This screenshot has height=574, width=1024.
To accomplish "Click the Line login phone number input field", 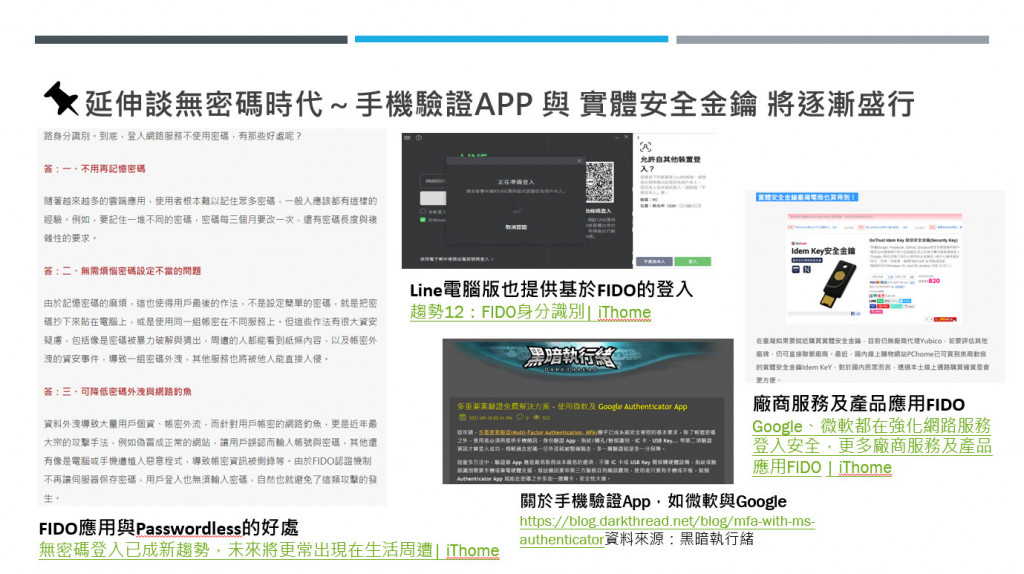I will (433, 181).
